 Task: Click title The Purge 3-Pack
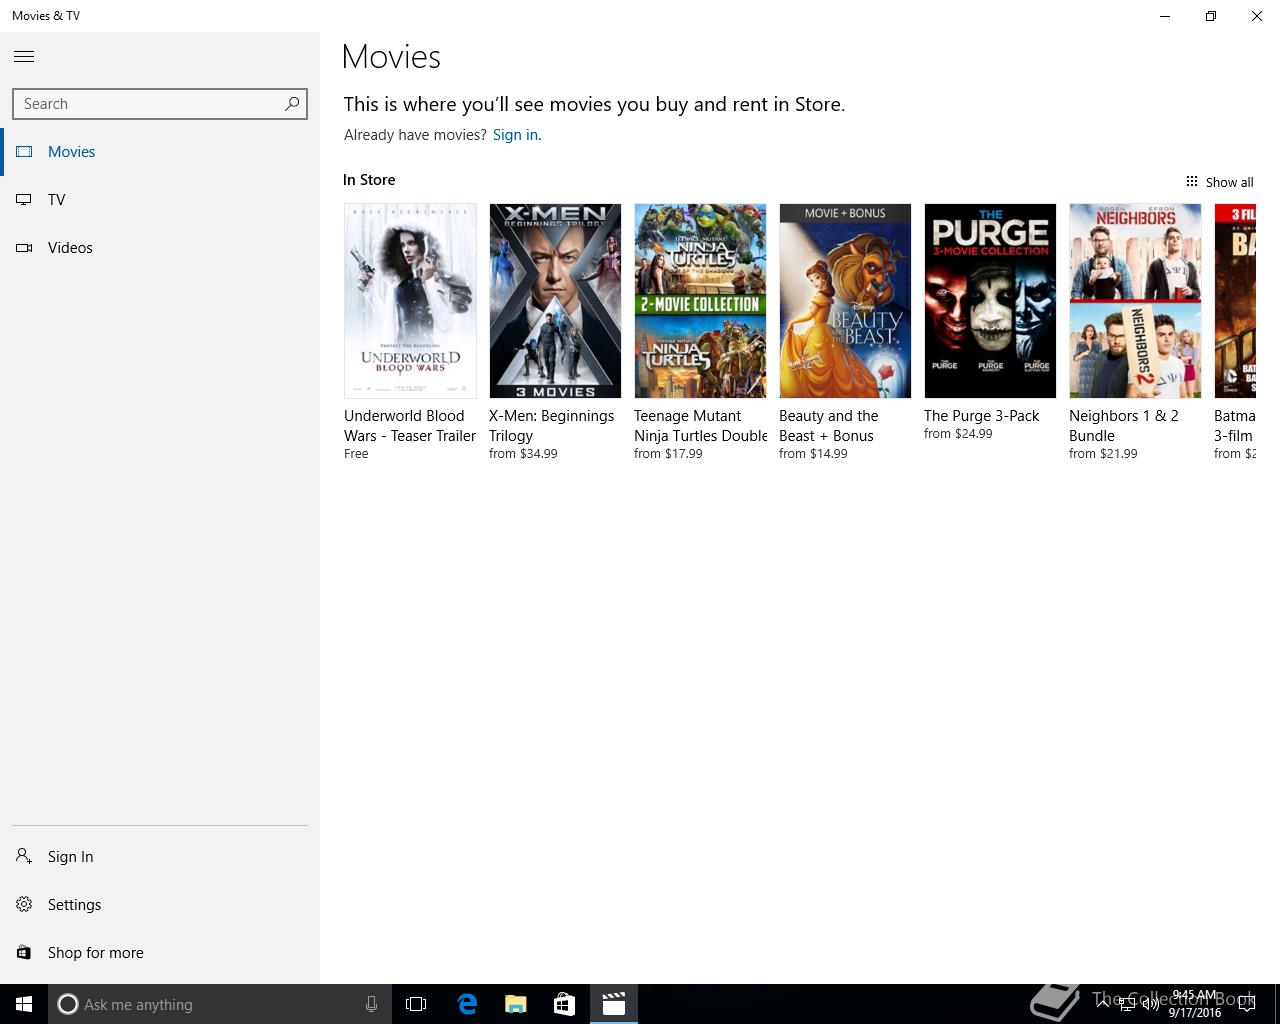click(x=982, y=416)
